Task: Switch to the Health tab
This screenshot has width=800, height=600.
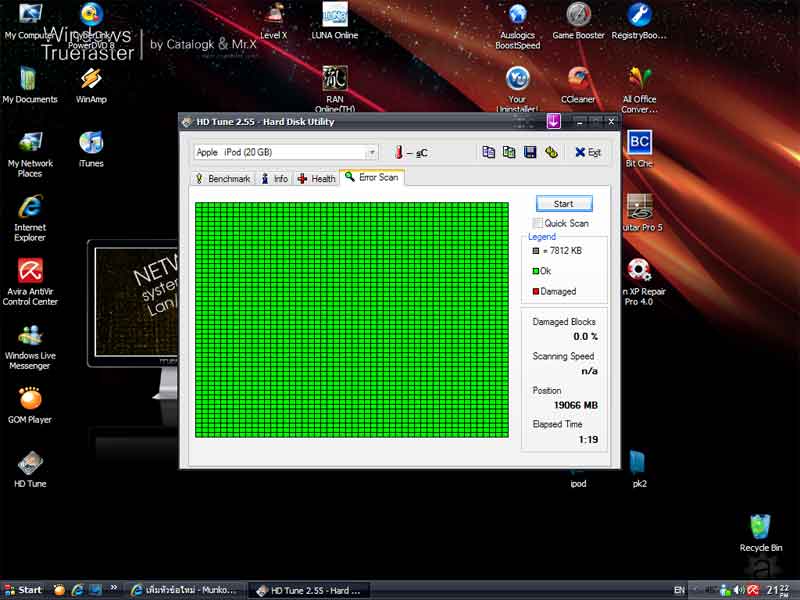Action: (x=316, y=178)
